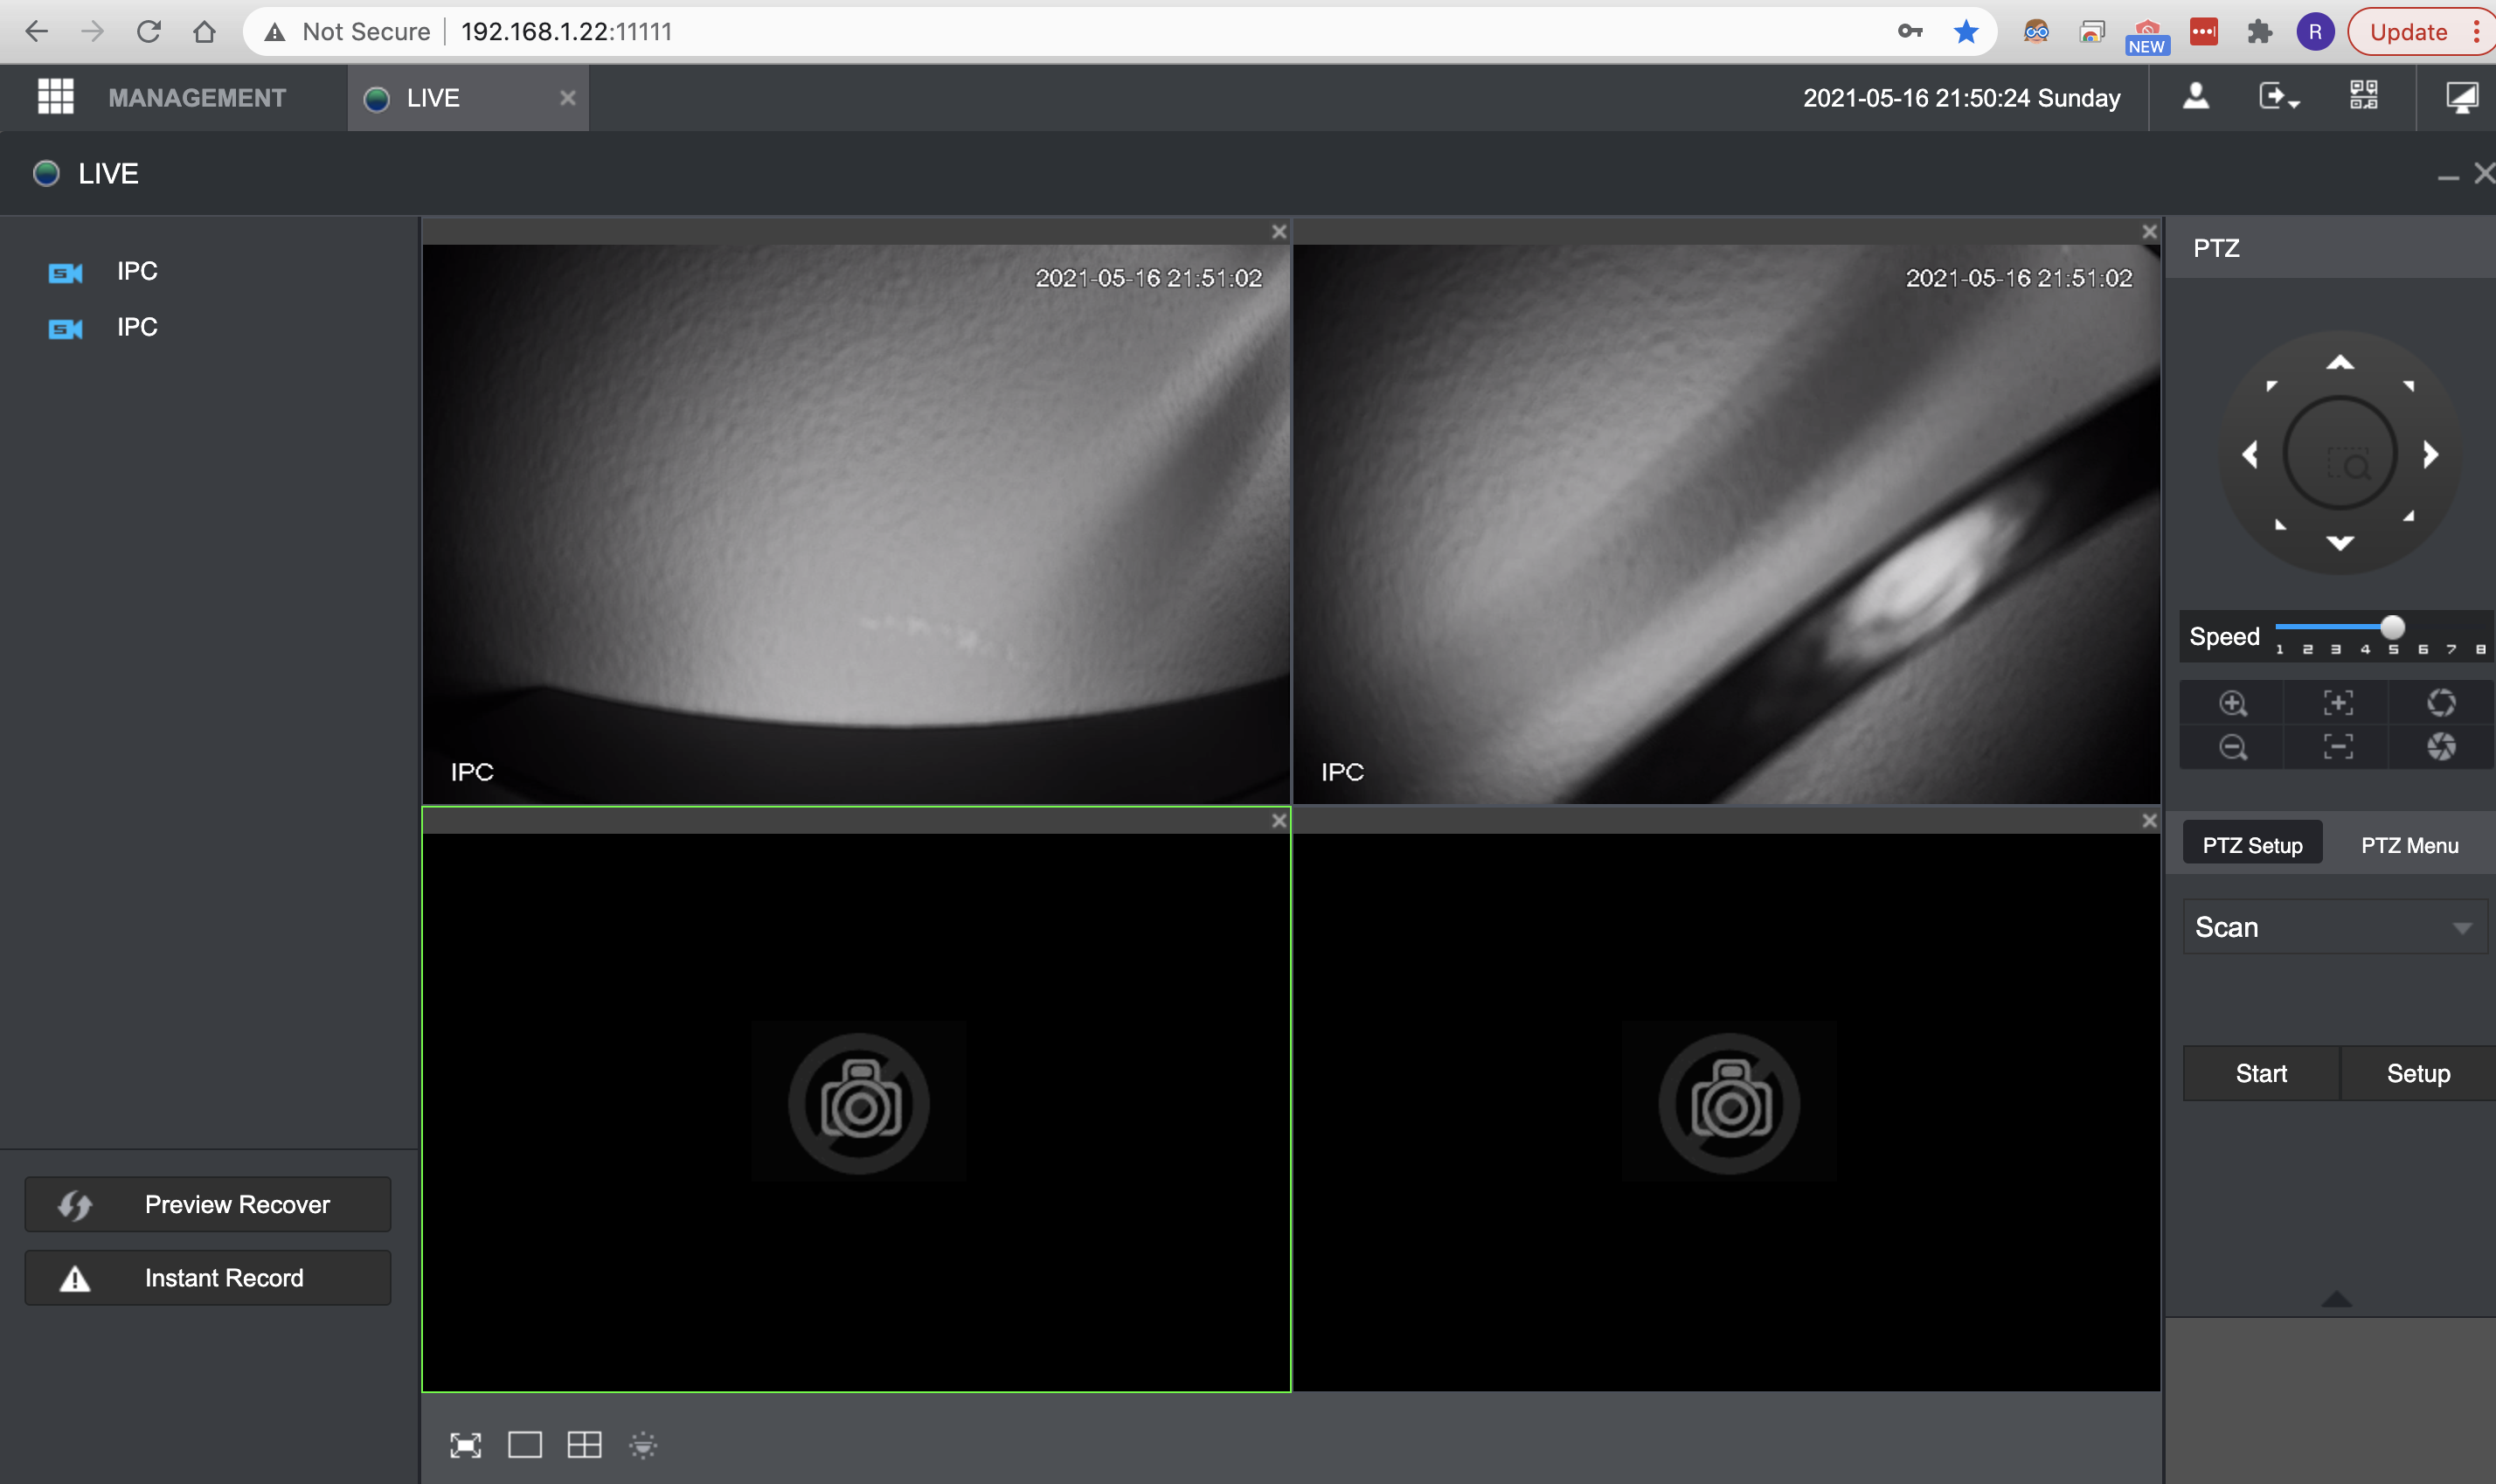2496x1484 pixels.
Task: Click the PTZ Setup button below Scan
Action: coord(2418,1073)
